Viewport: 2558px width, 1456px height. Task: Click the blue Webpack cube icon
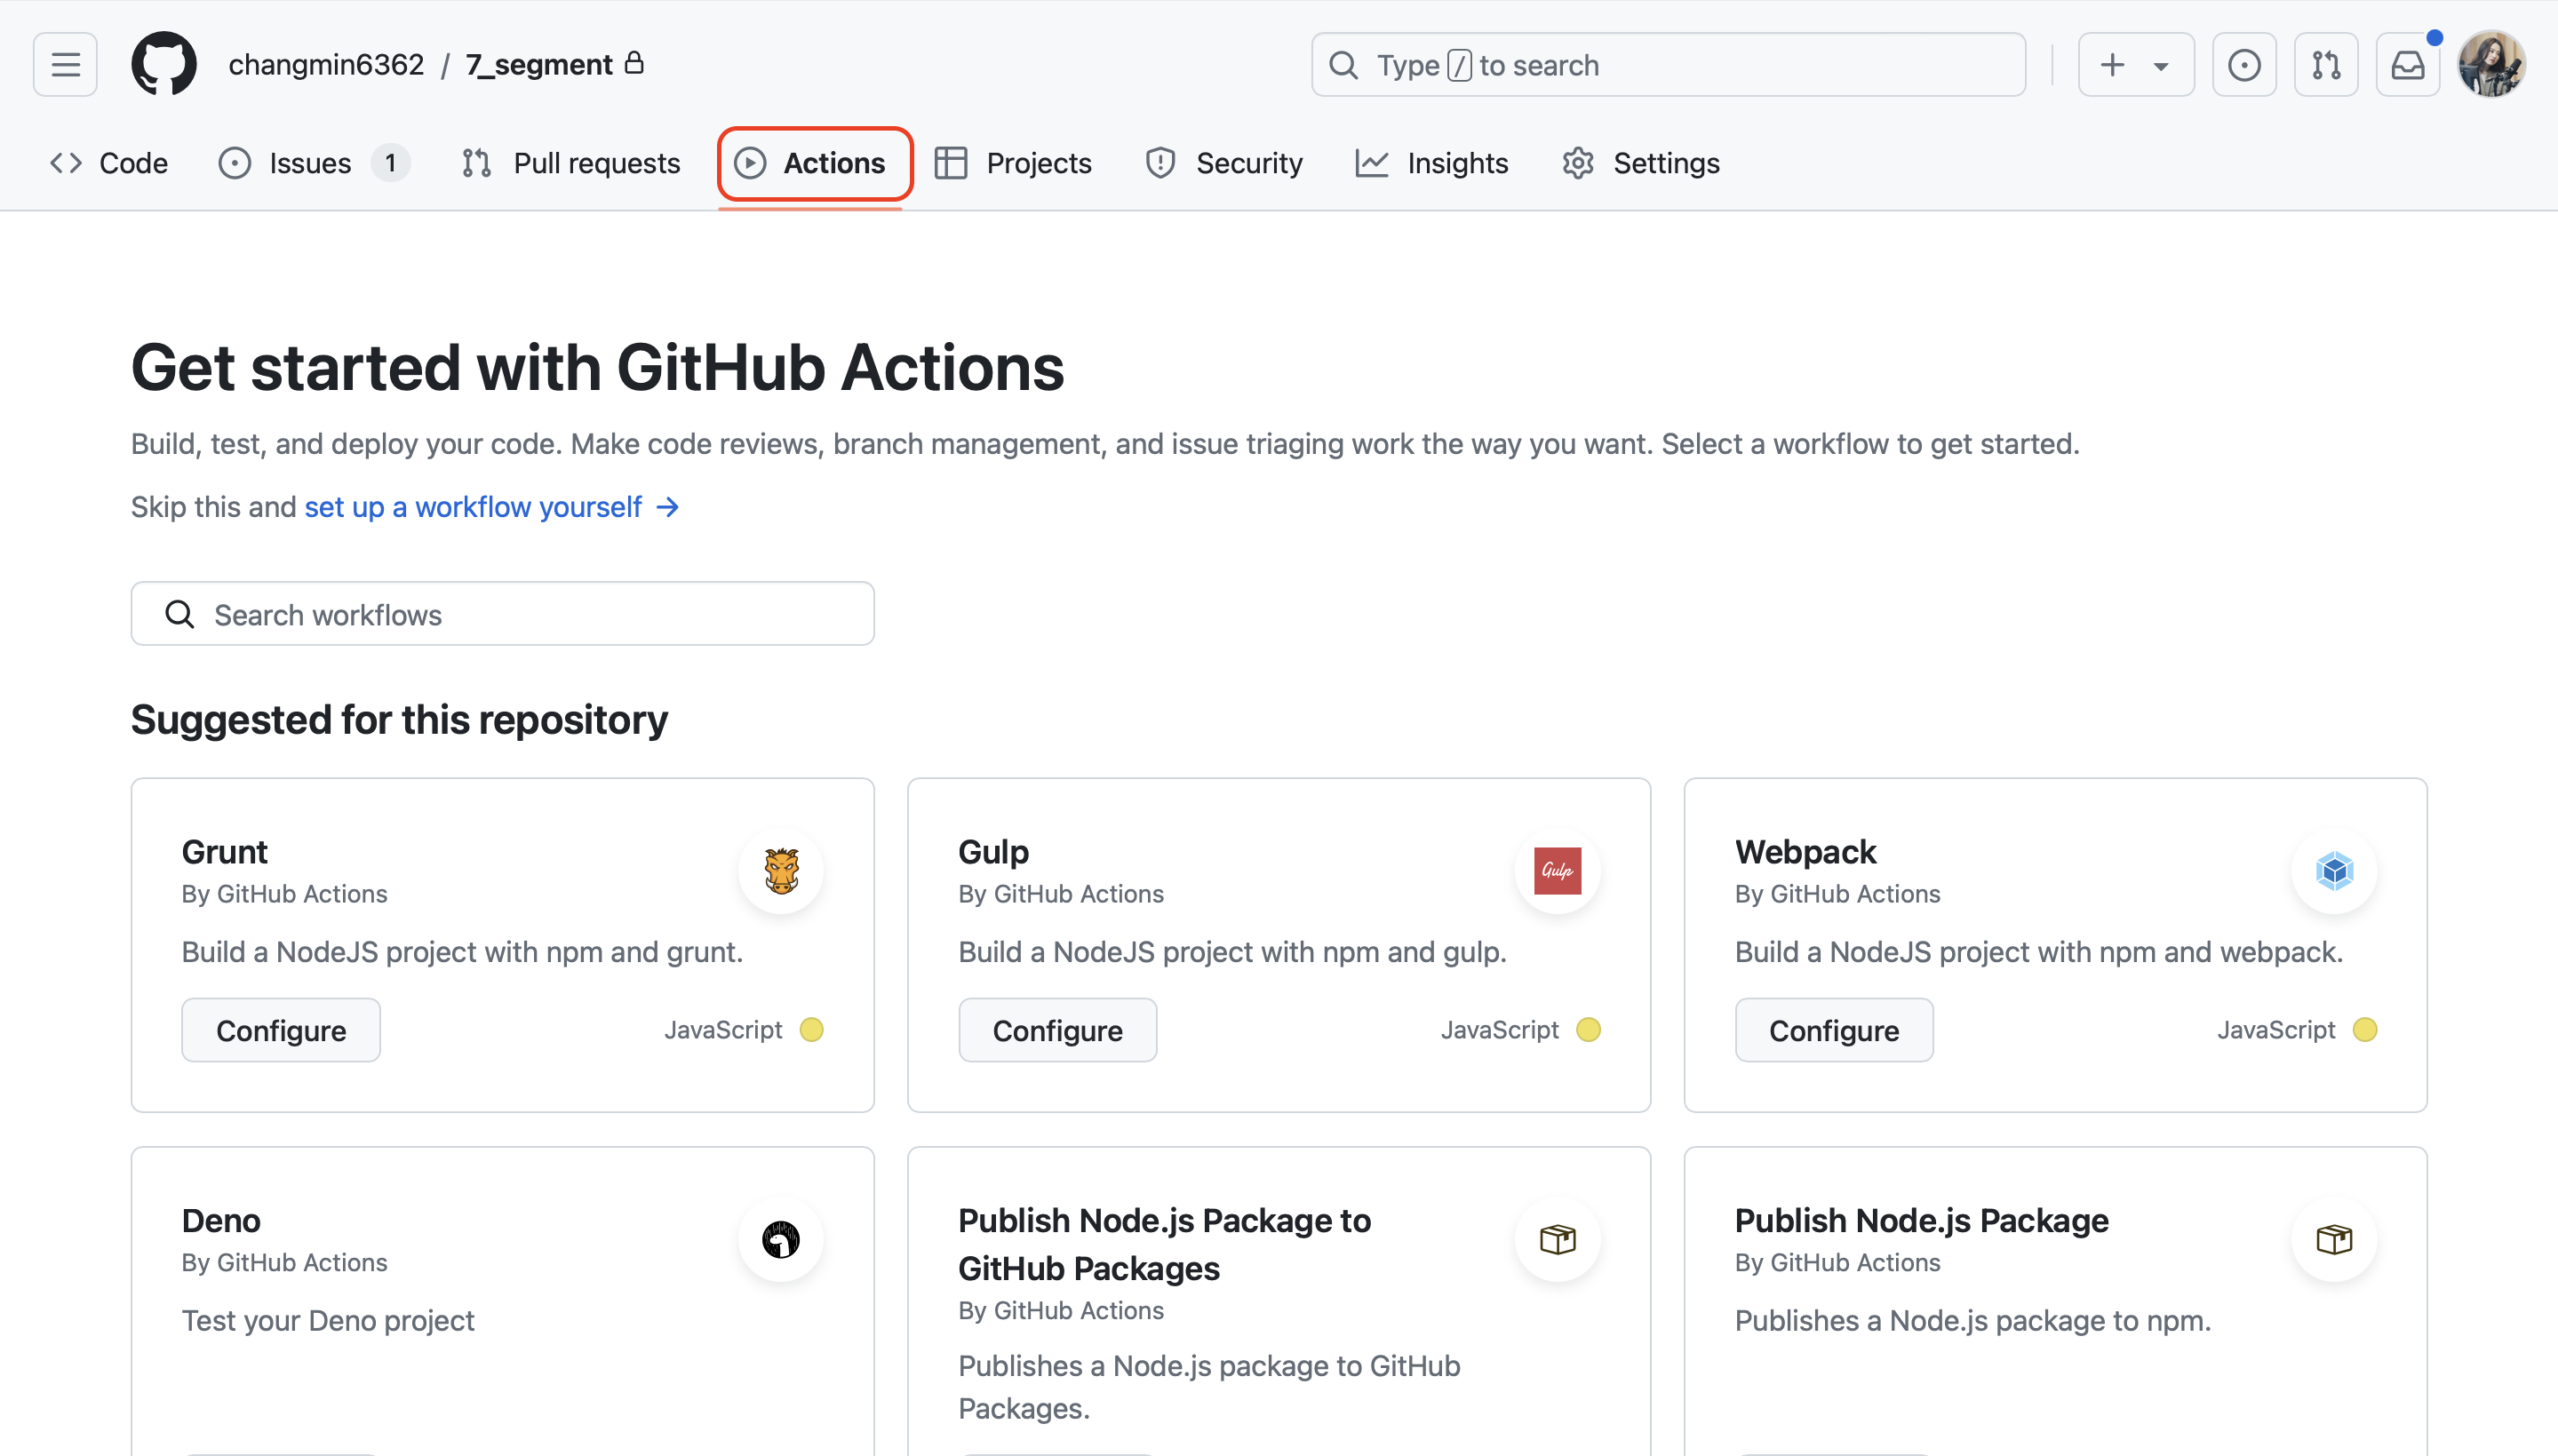[2335, 871]
